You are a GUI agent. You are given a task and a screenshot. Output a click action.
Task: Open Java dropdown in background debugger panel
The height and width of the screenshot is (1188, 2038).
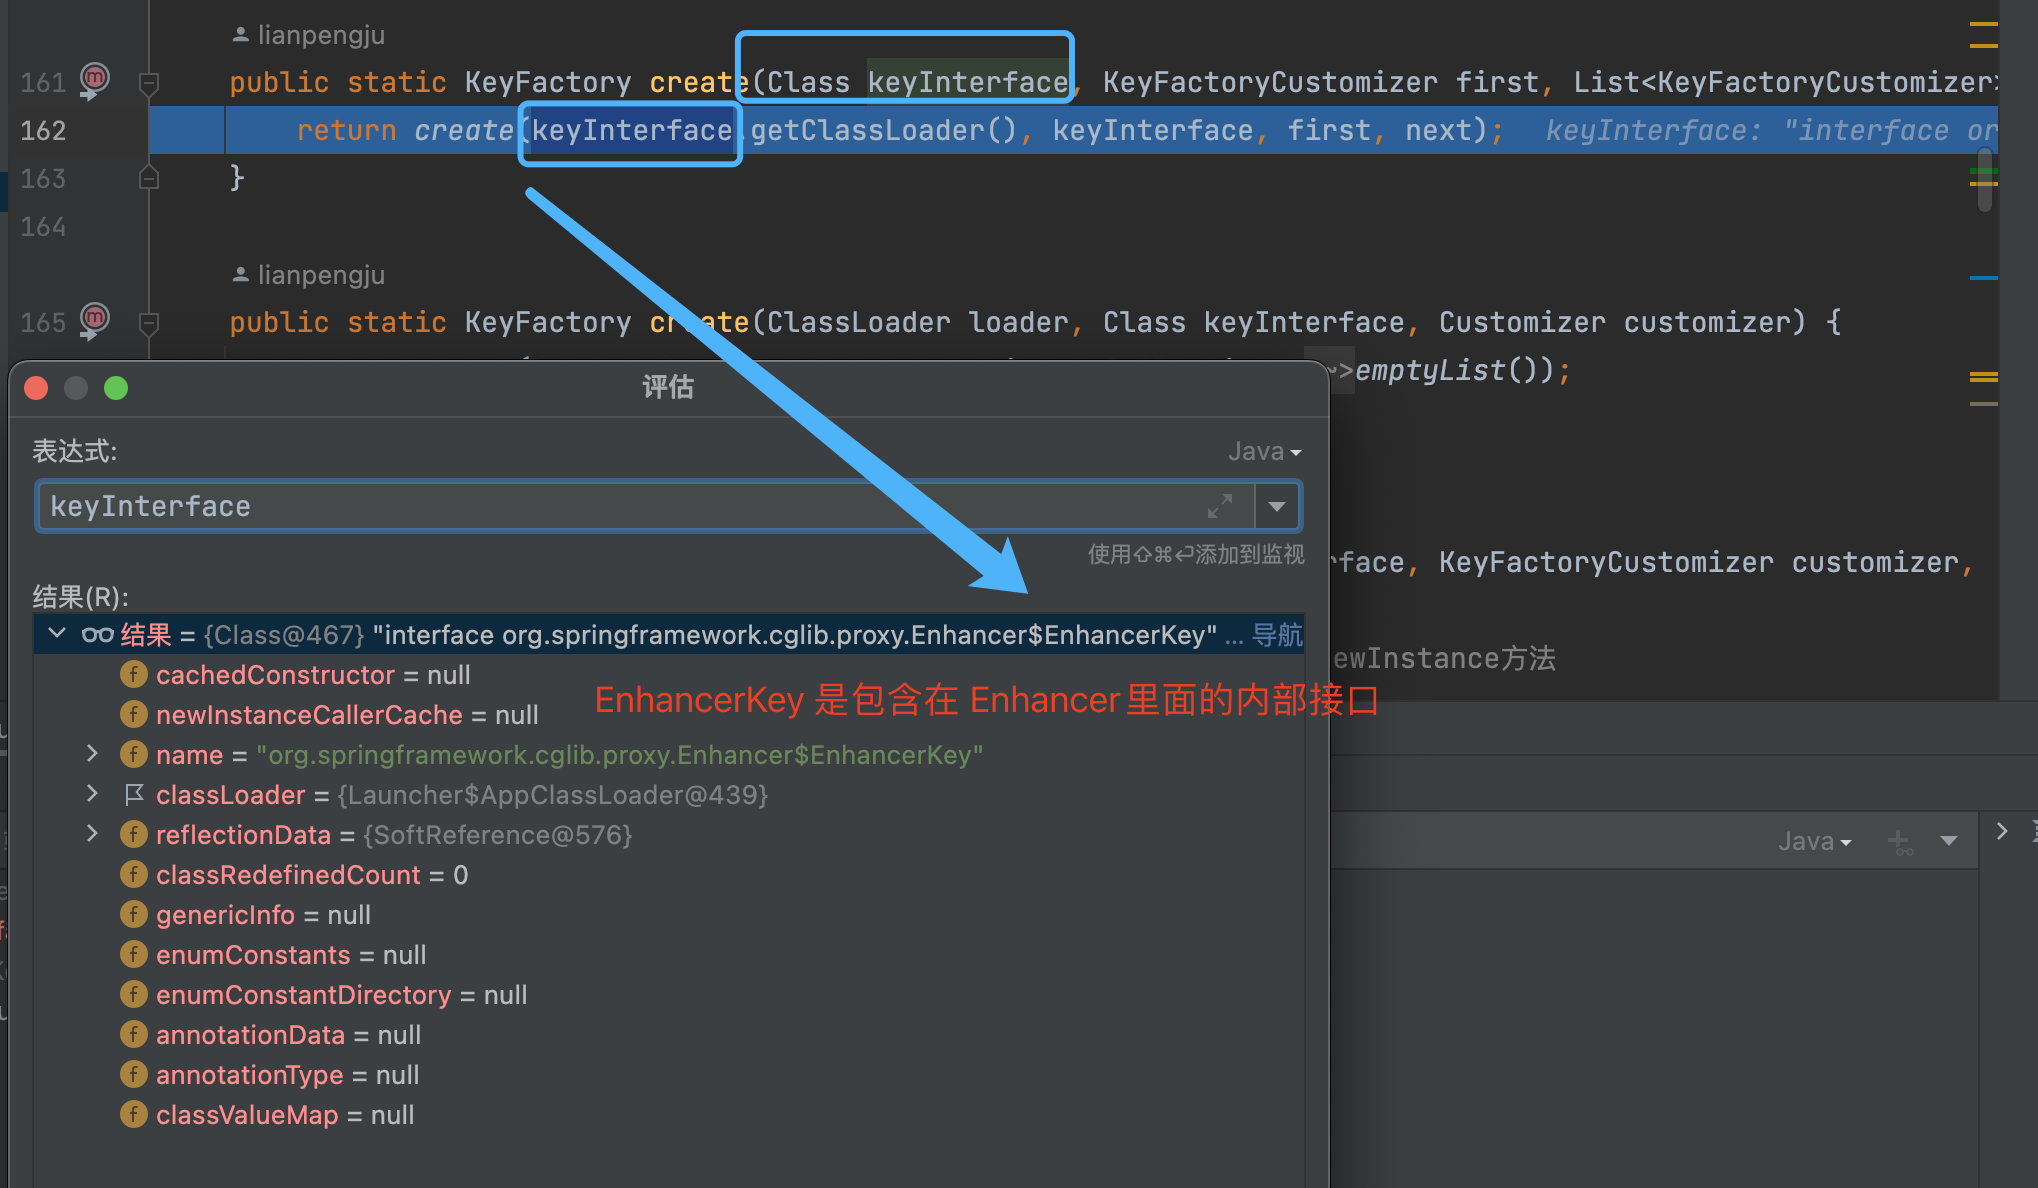(x=1815, y=842)
